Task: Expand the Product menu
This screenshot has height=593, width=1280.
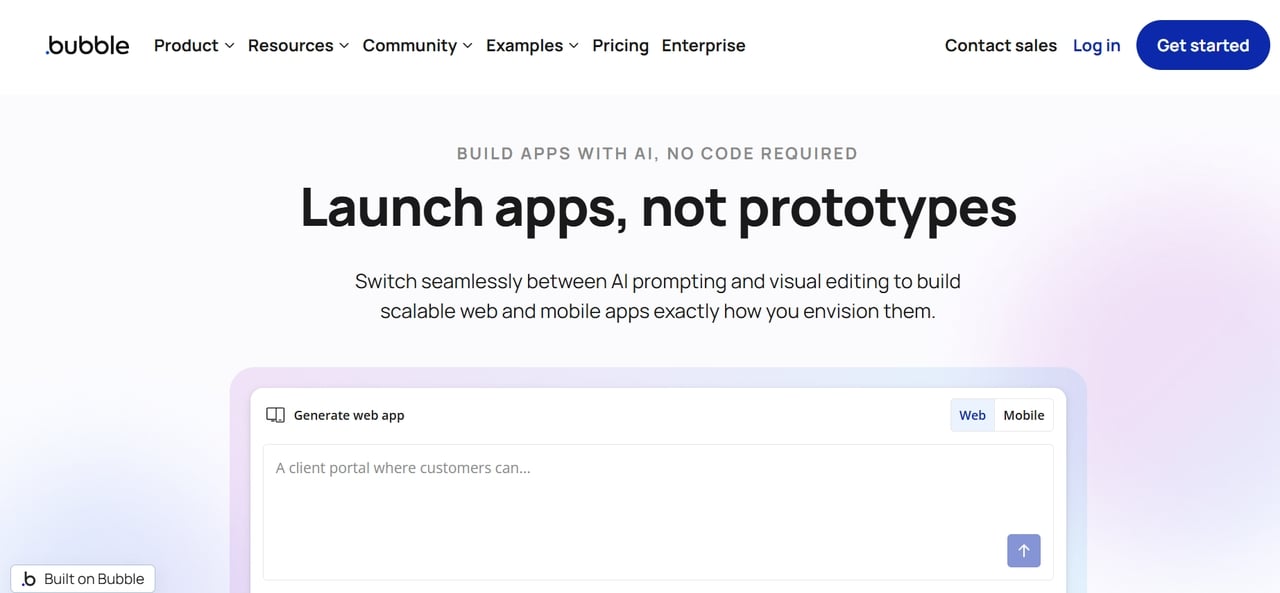Action: tap(194, 45)
